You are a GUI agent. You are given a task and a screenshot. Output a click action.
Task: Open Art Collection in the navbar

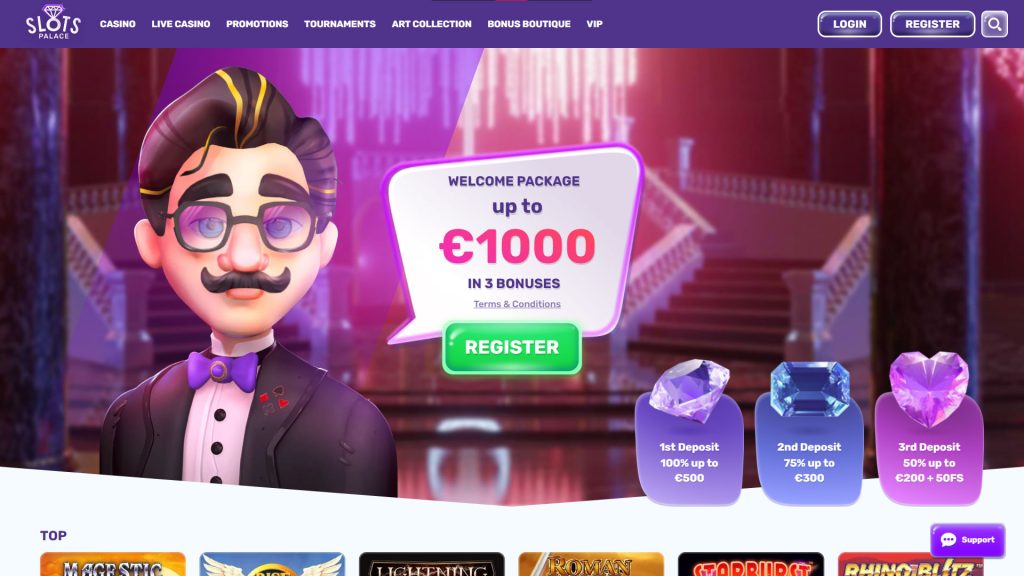click(432, 24)
